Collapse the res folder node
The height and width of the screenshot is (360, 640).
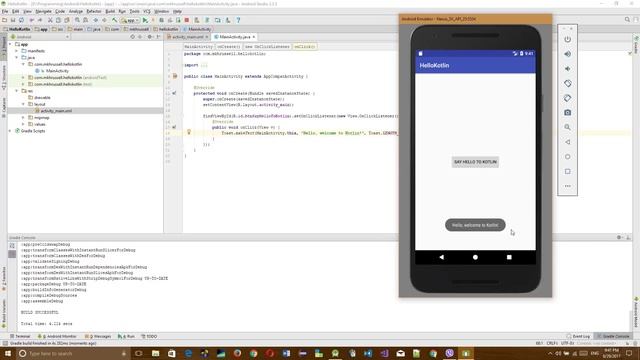(x=17, y=91)
